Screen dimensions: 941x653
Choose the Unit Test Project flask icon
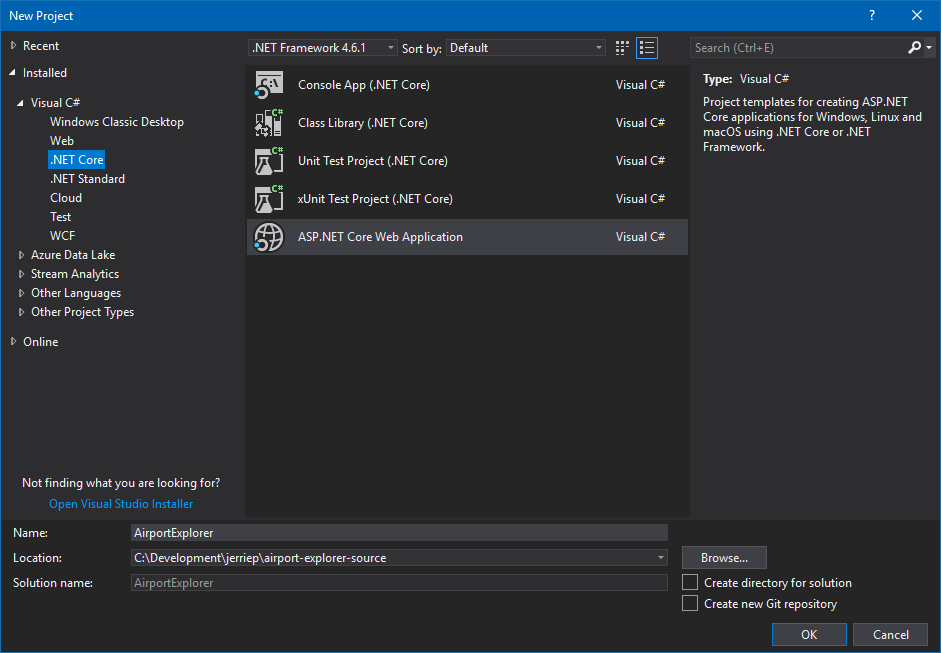pos(269,161)
